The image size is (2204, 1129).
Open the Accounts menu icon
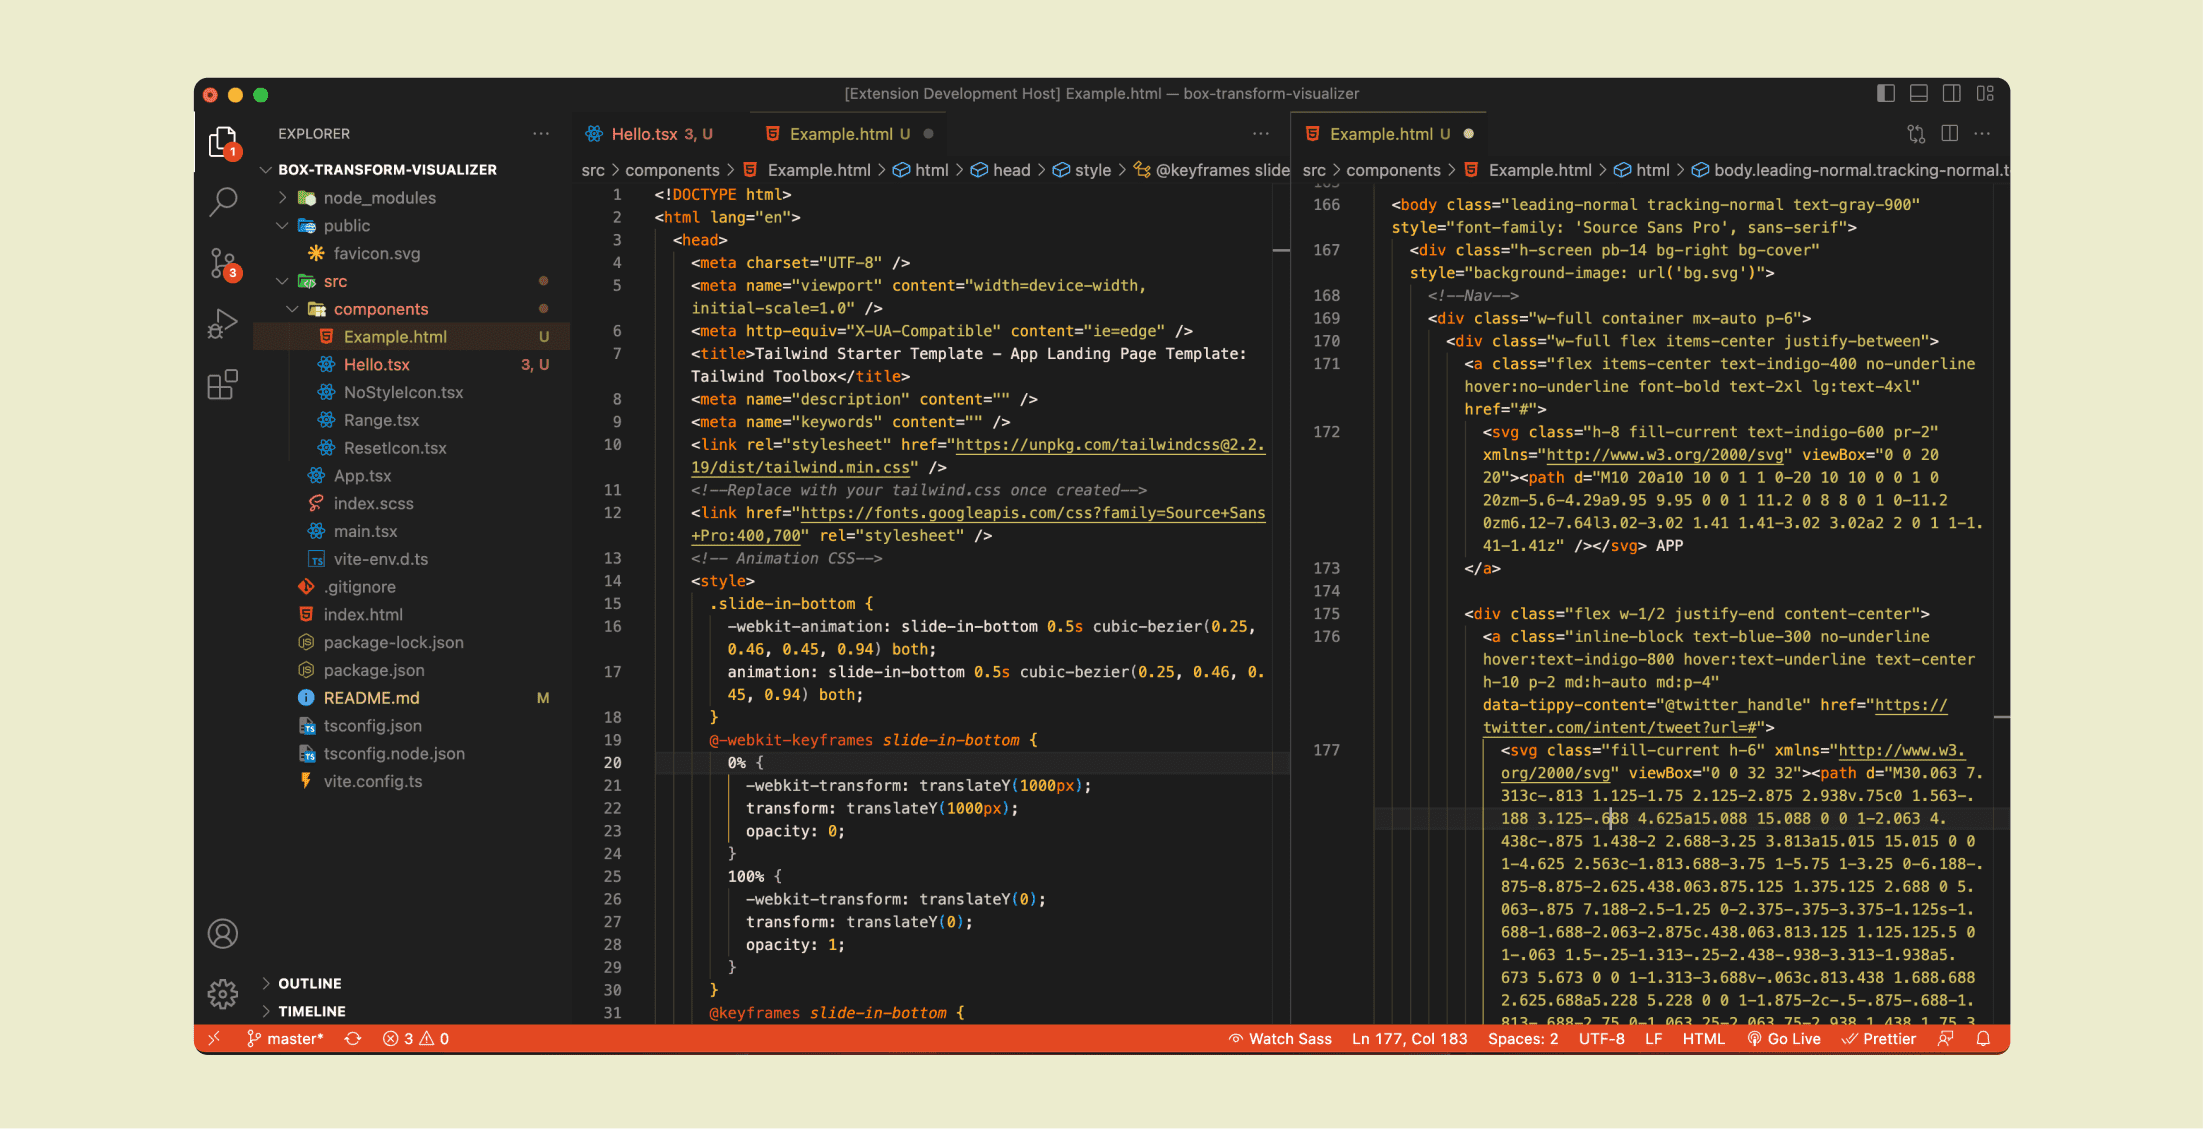click(222, 934)
